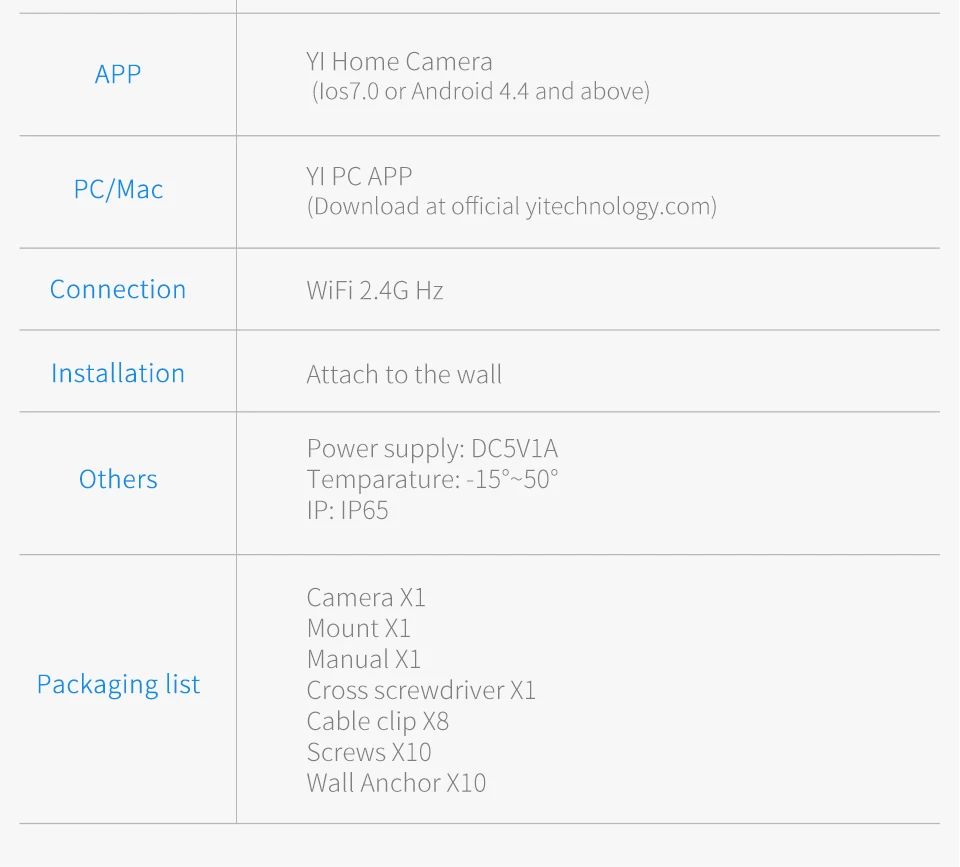
Task: Click the Camera X1 item
Action: tap(366, 598)
